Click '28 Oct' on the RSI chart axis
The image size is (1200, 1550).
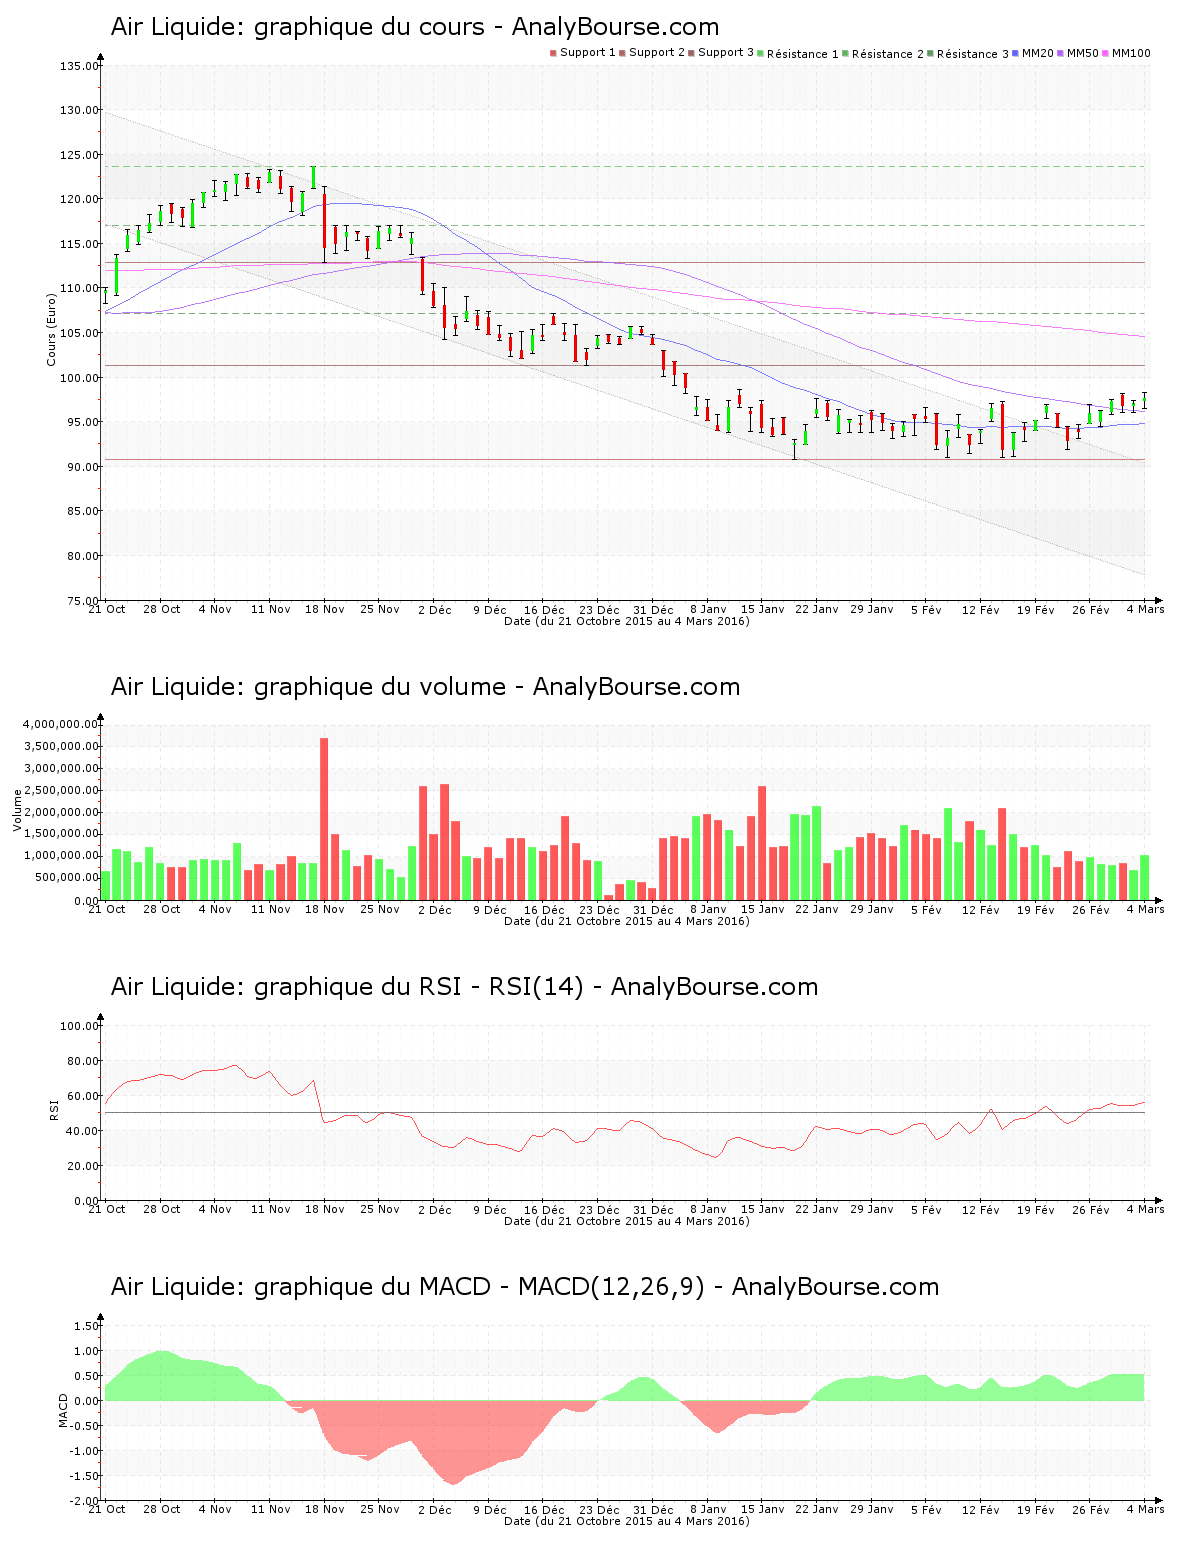tap(162, 1209)
